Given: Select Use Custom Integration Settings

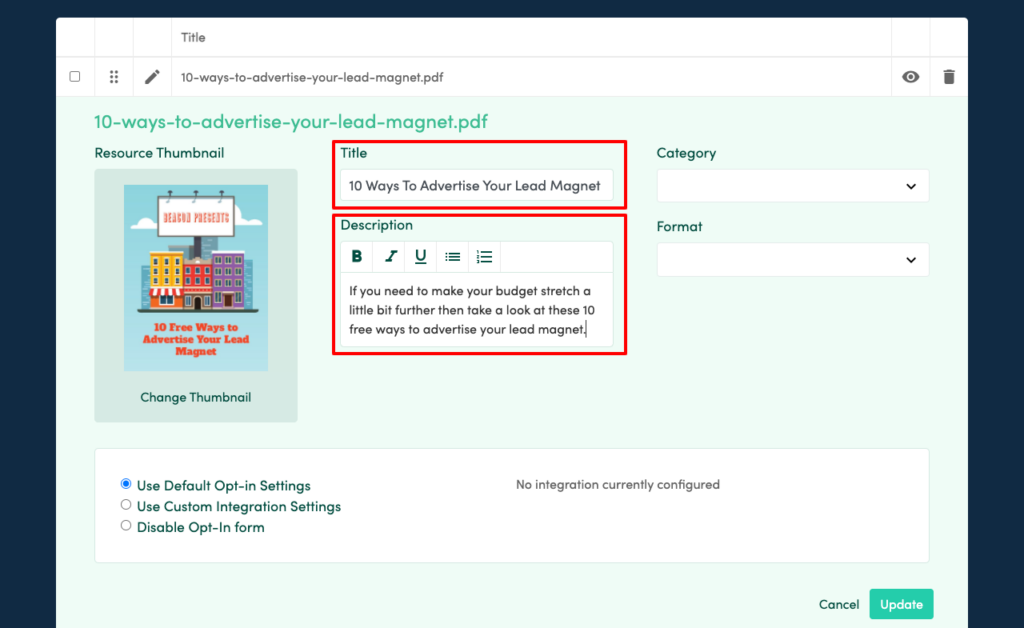Looking at the screenshot, I should pyautogui.click(x=126, y=505).
